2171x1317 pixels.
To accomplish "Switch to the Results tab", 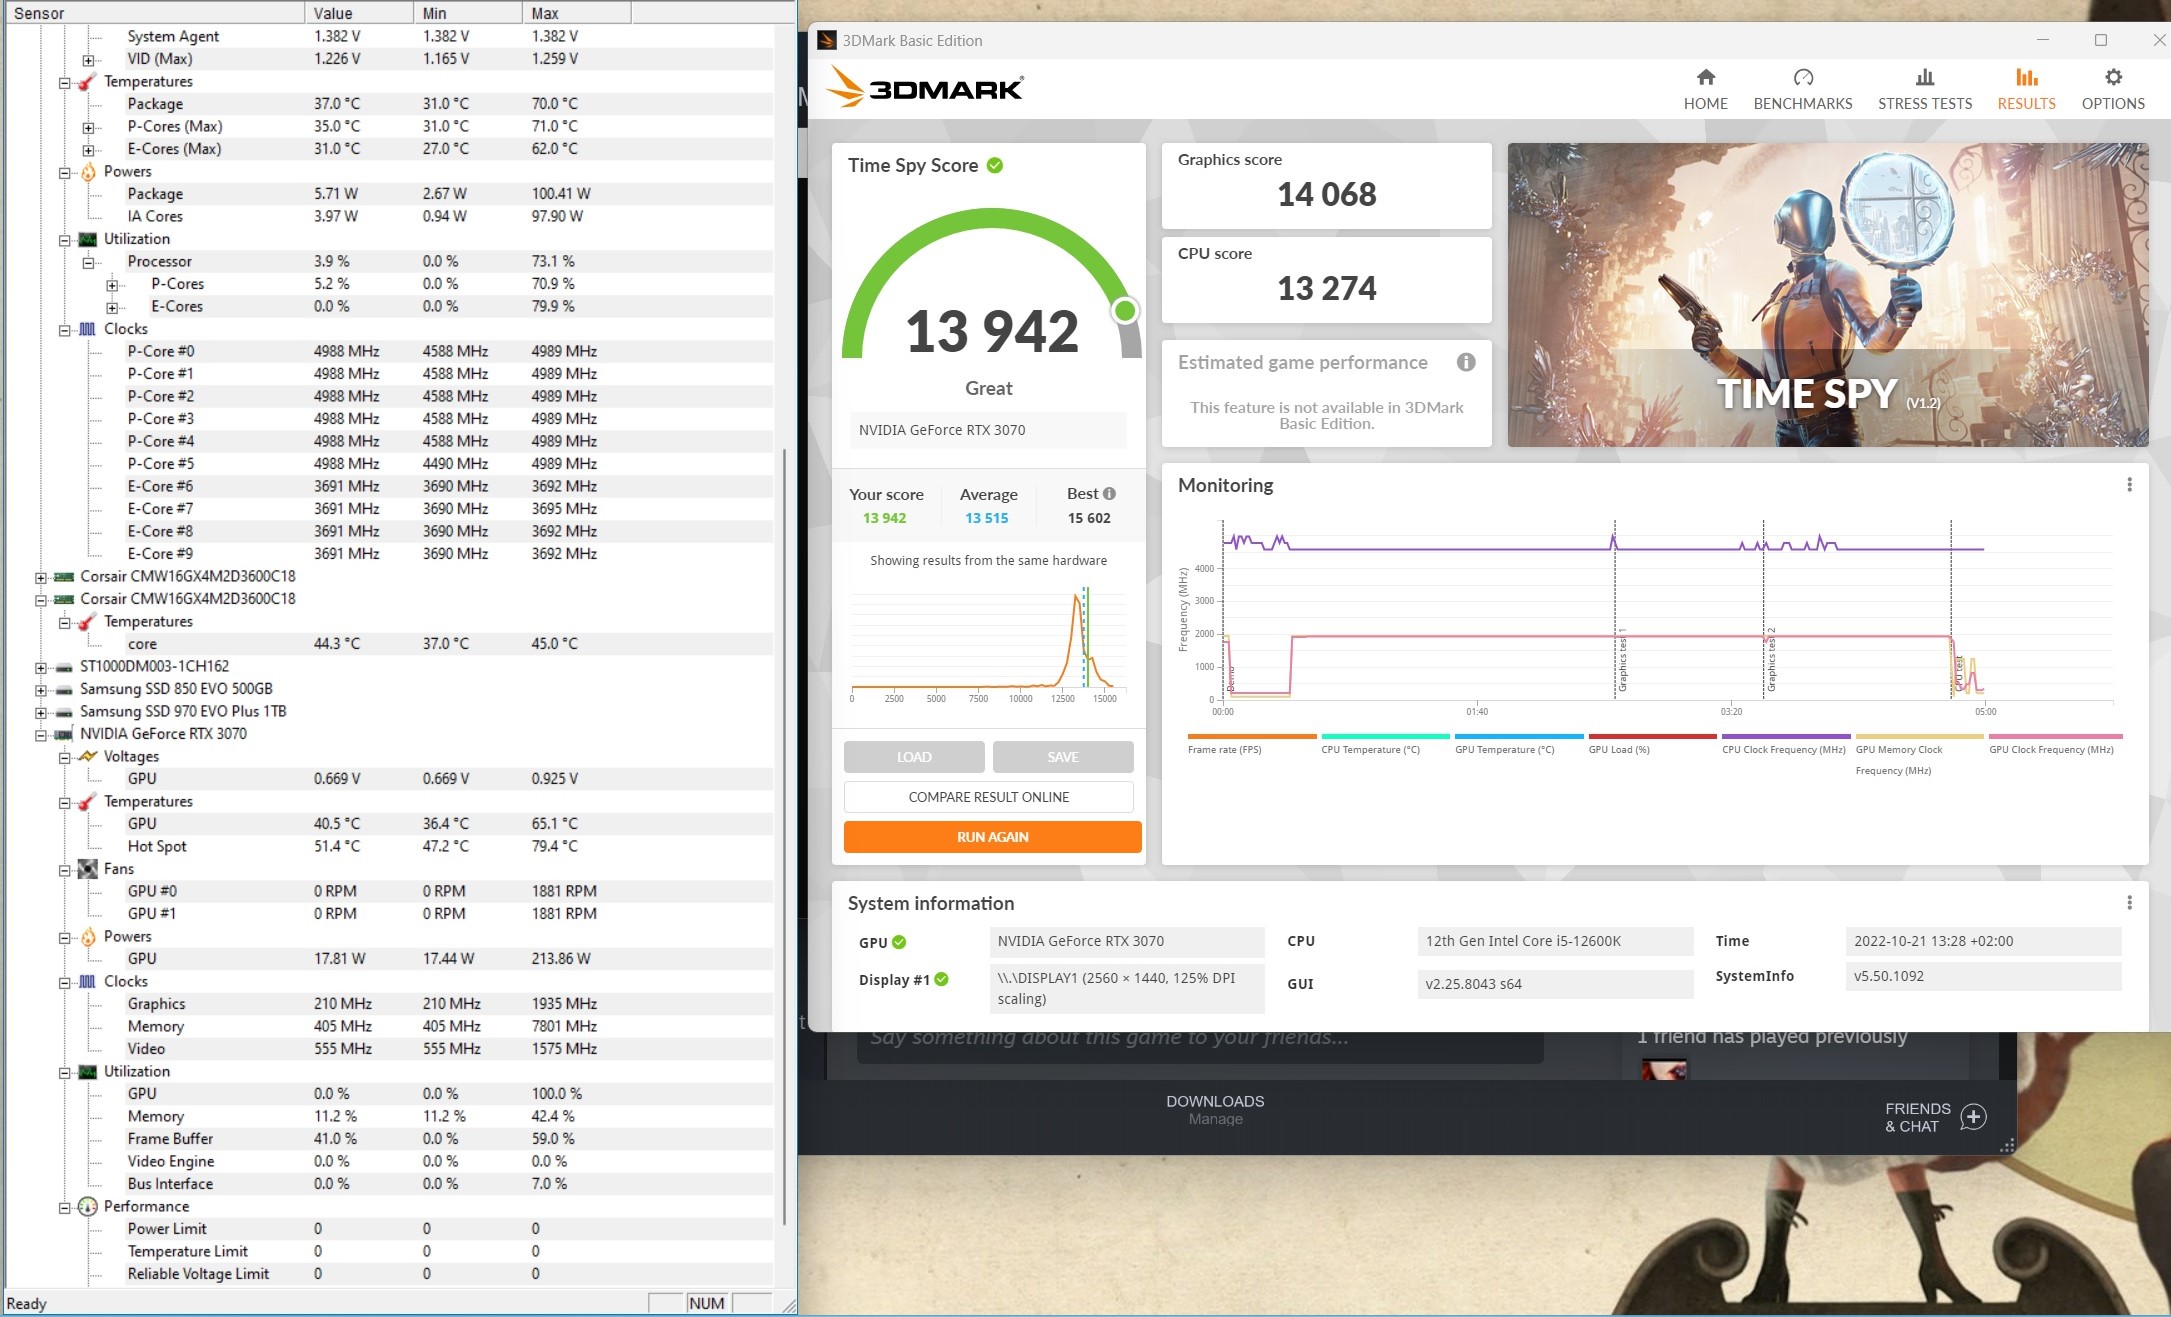I will pos(2026,89).
